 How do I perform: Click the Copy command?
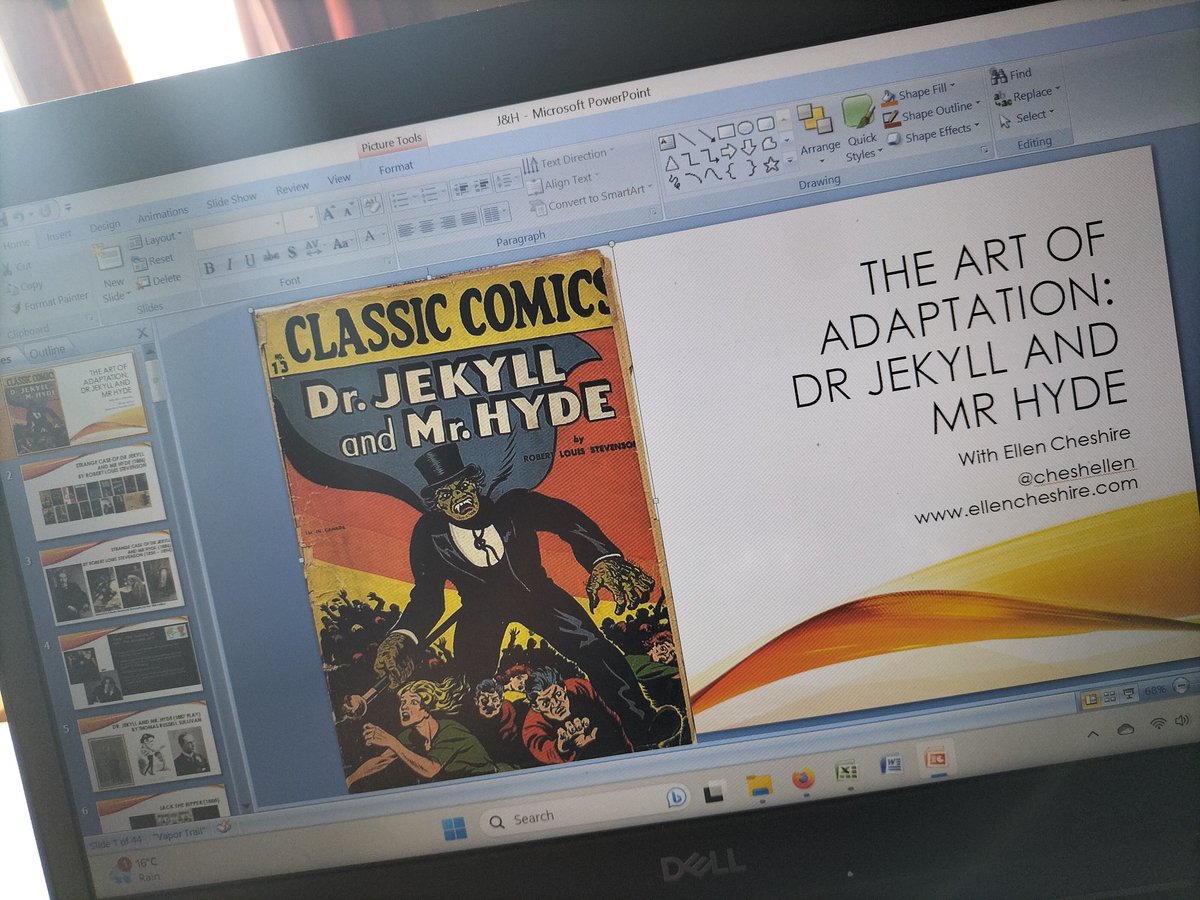(x=24, y=286)
